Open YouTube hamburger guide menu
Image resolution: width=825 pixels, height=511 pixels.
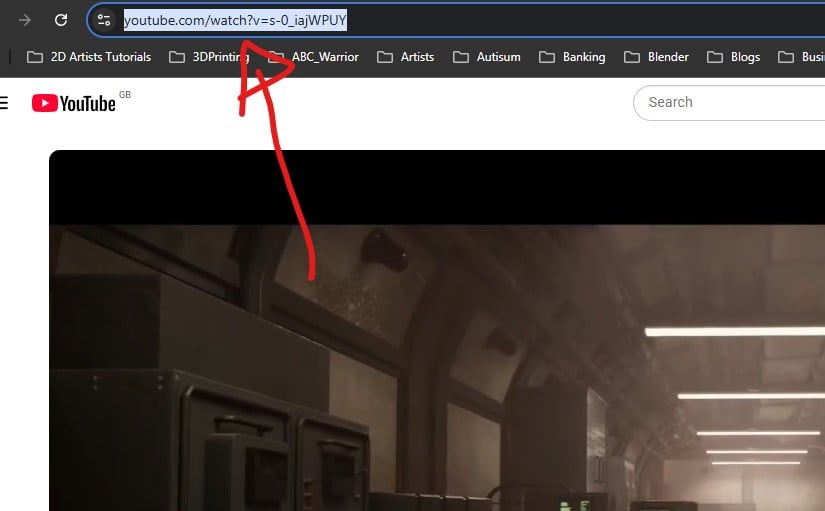[4, 103]
